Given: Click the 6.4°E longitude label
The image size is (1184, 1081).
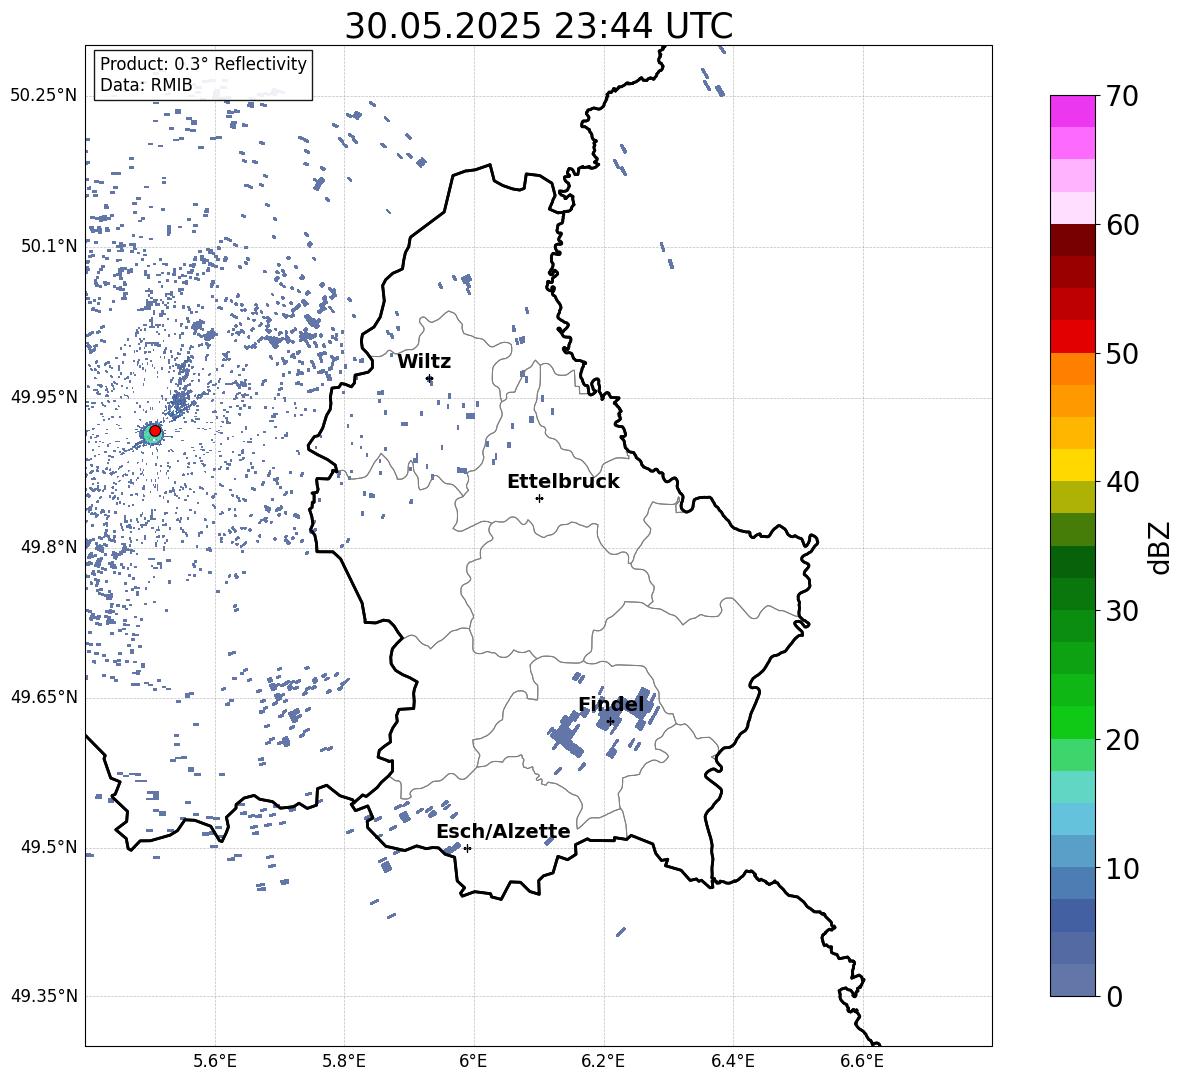Looking at the screenshot, I should 732,1061.
